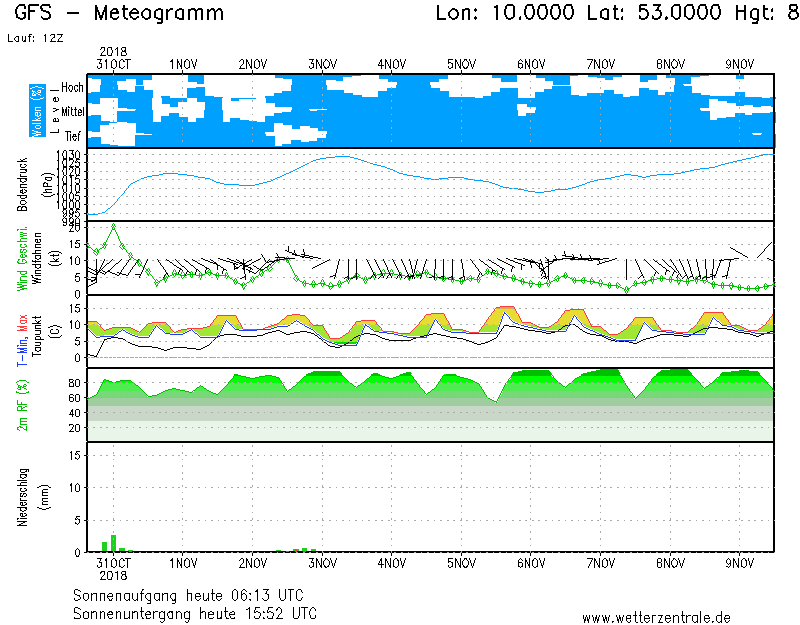
Task: Click the 9NOV marker on the bottom time axis
Action: [x=740, y=564]
